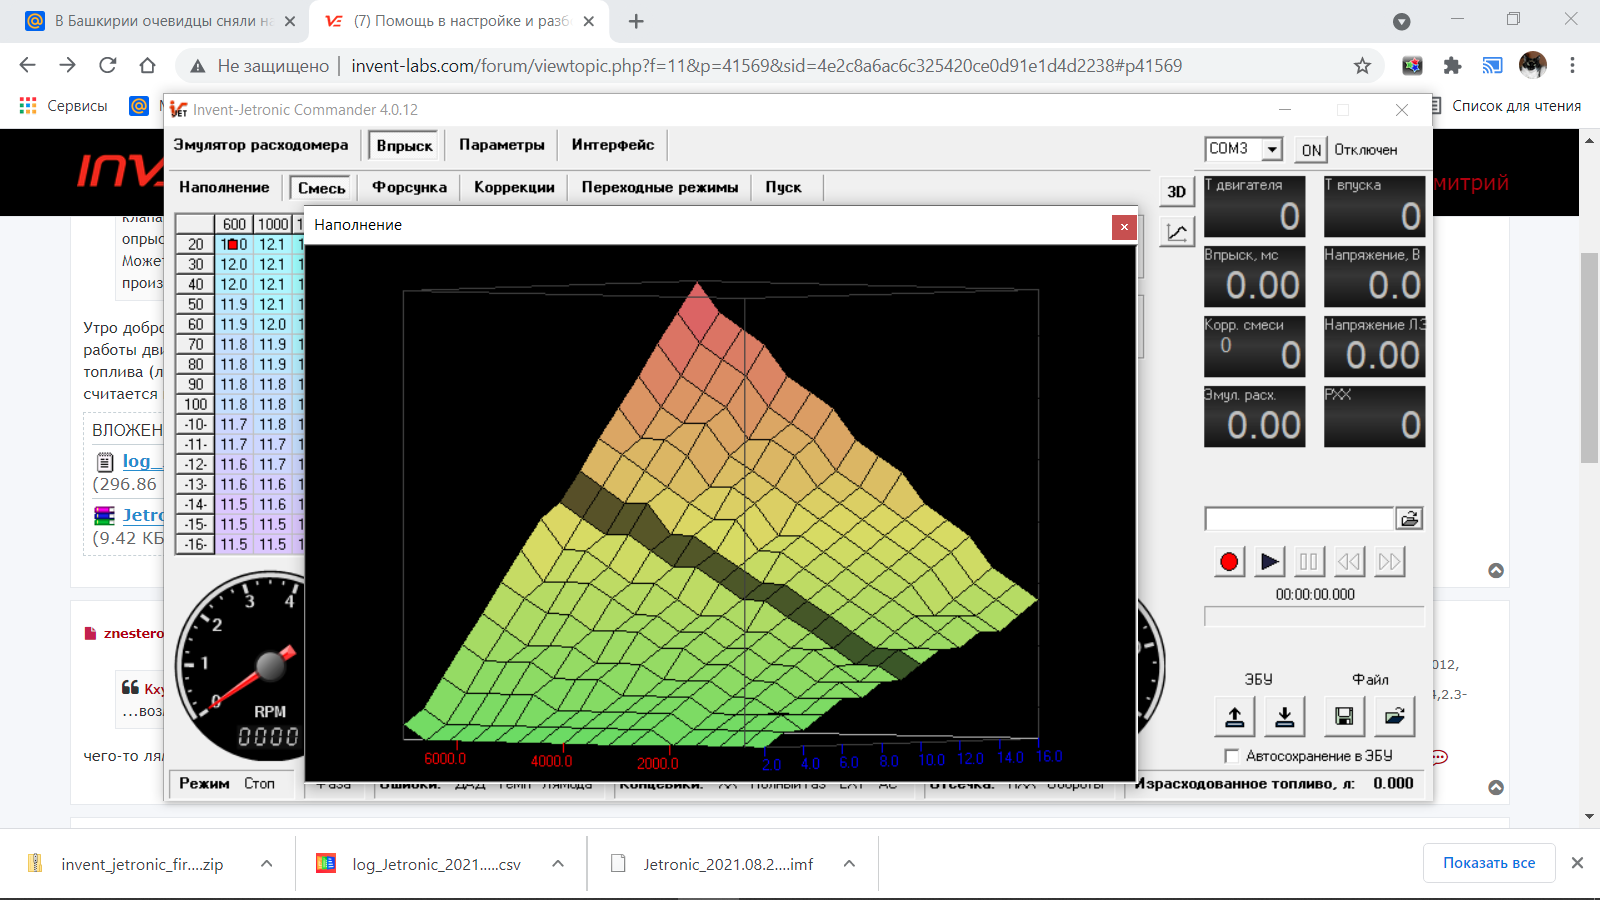Save configuration to file icon
The image size is (1600, 900).
(1344, 716)
